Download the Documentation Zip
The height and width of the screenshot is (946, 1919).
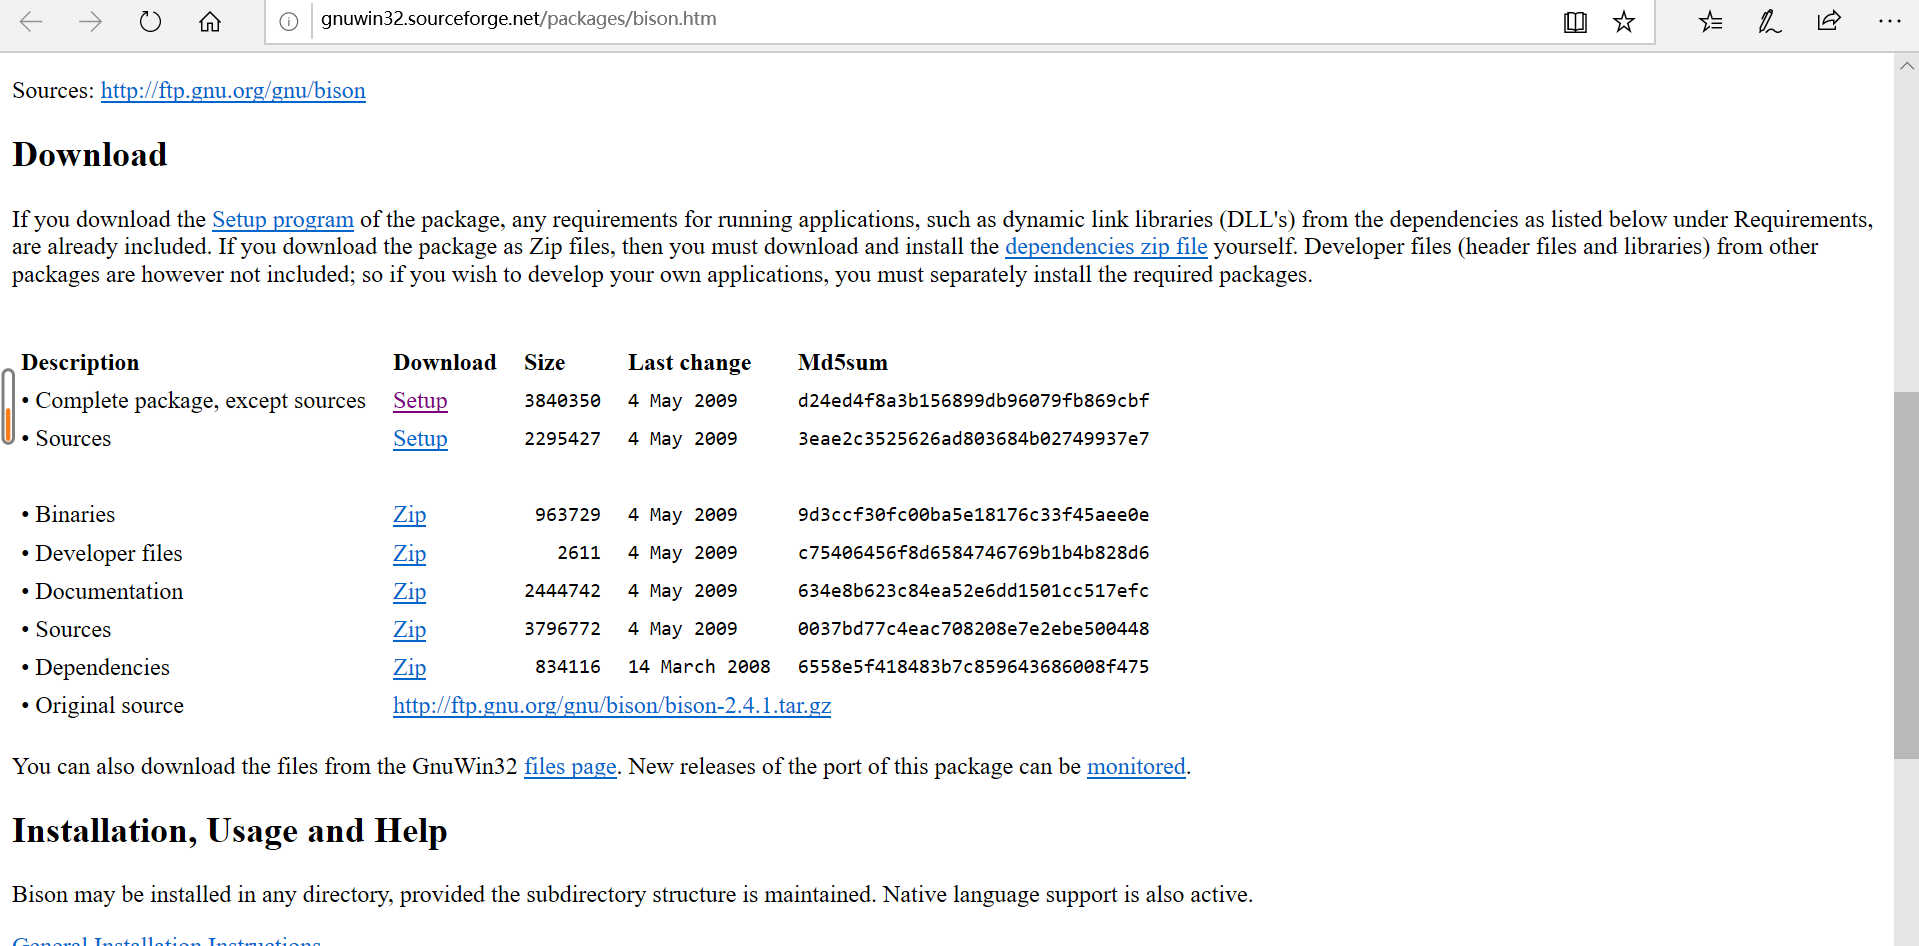point(409,591)
